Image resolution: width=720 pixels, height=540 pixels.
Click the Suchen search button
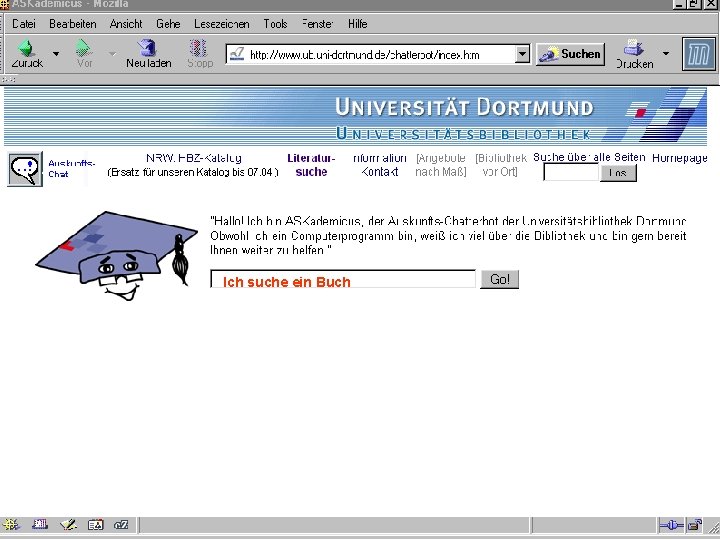coord(570,54)
